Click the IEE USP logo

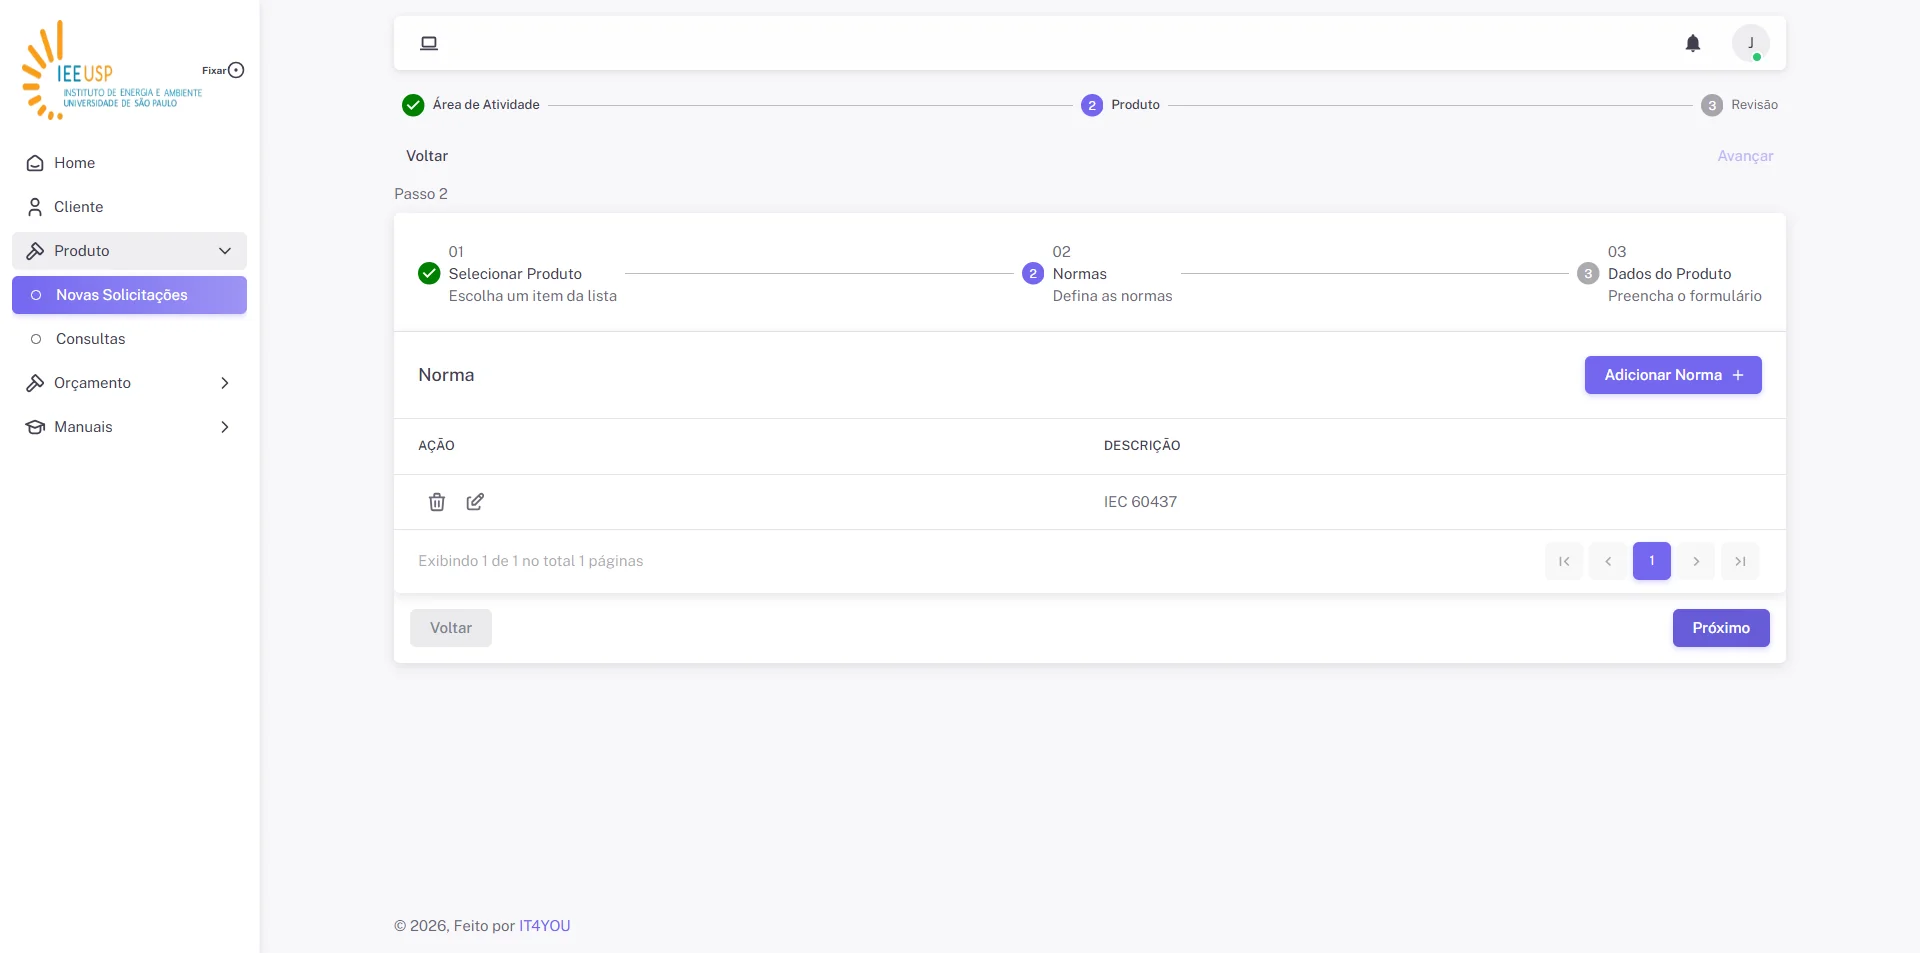(110, 70)
